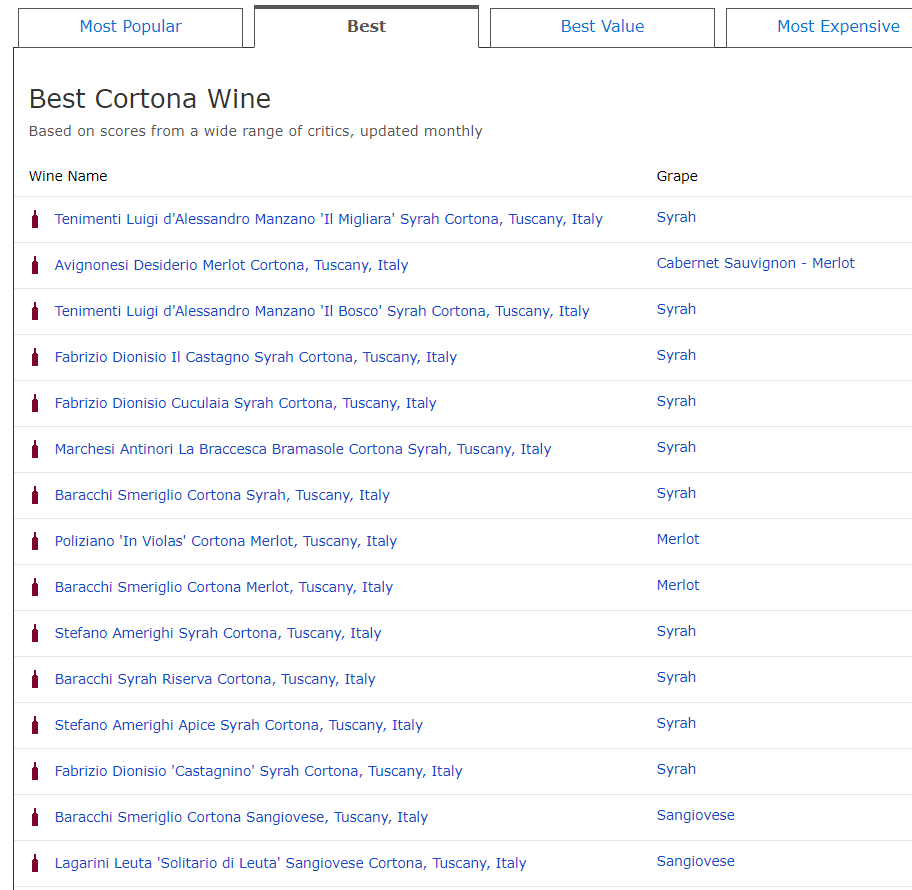Click Syrah grape in Il Castagno row
The height and width of the screenshot is (890, 912).
tap(676, 355)
